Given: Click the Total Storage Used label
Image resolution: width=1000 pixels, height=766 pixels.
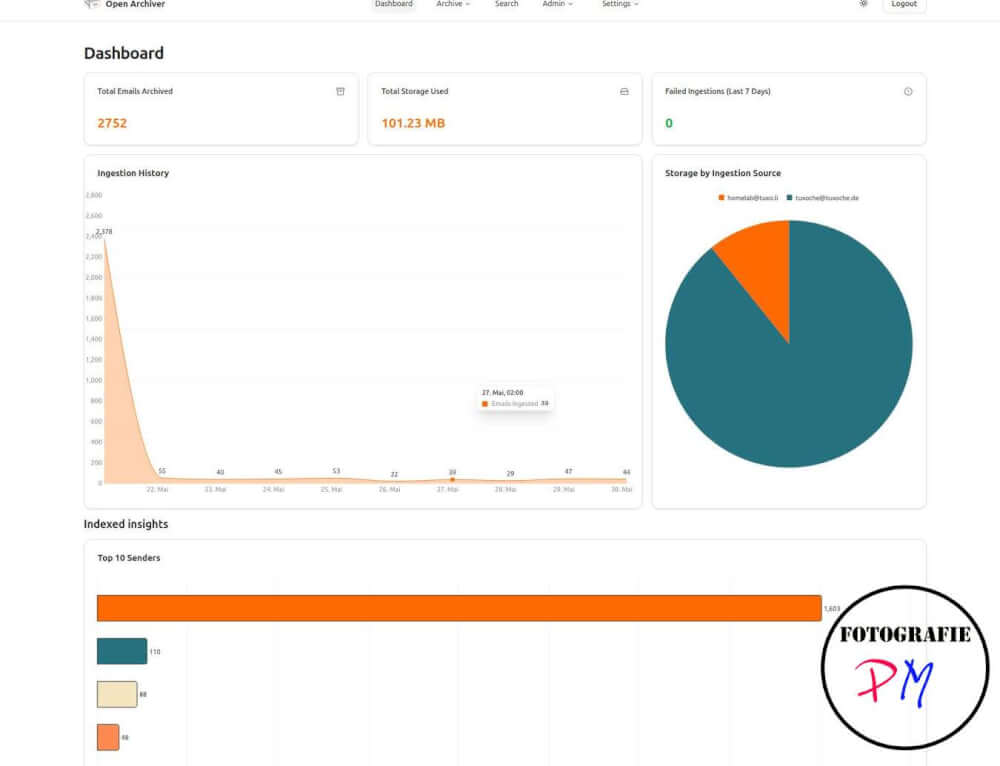Looking at the screenshot, I should [x=415, y=91].
